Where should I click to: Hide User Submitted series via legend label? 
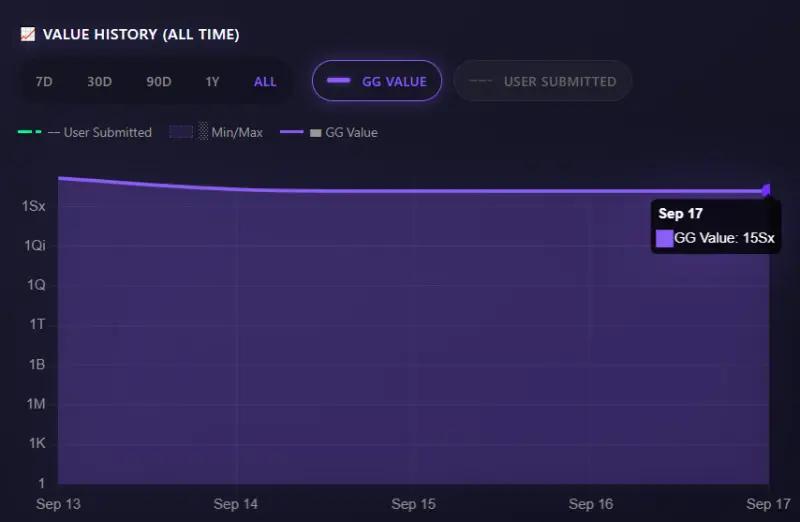tap(107, 132)
